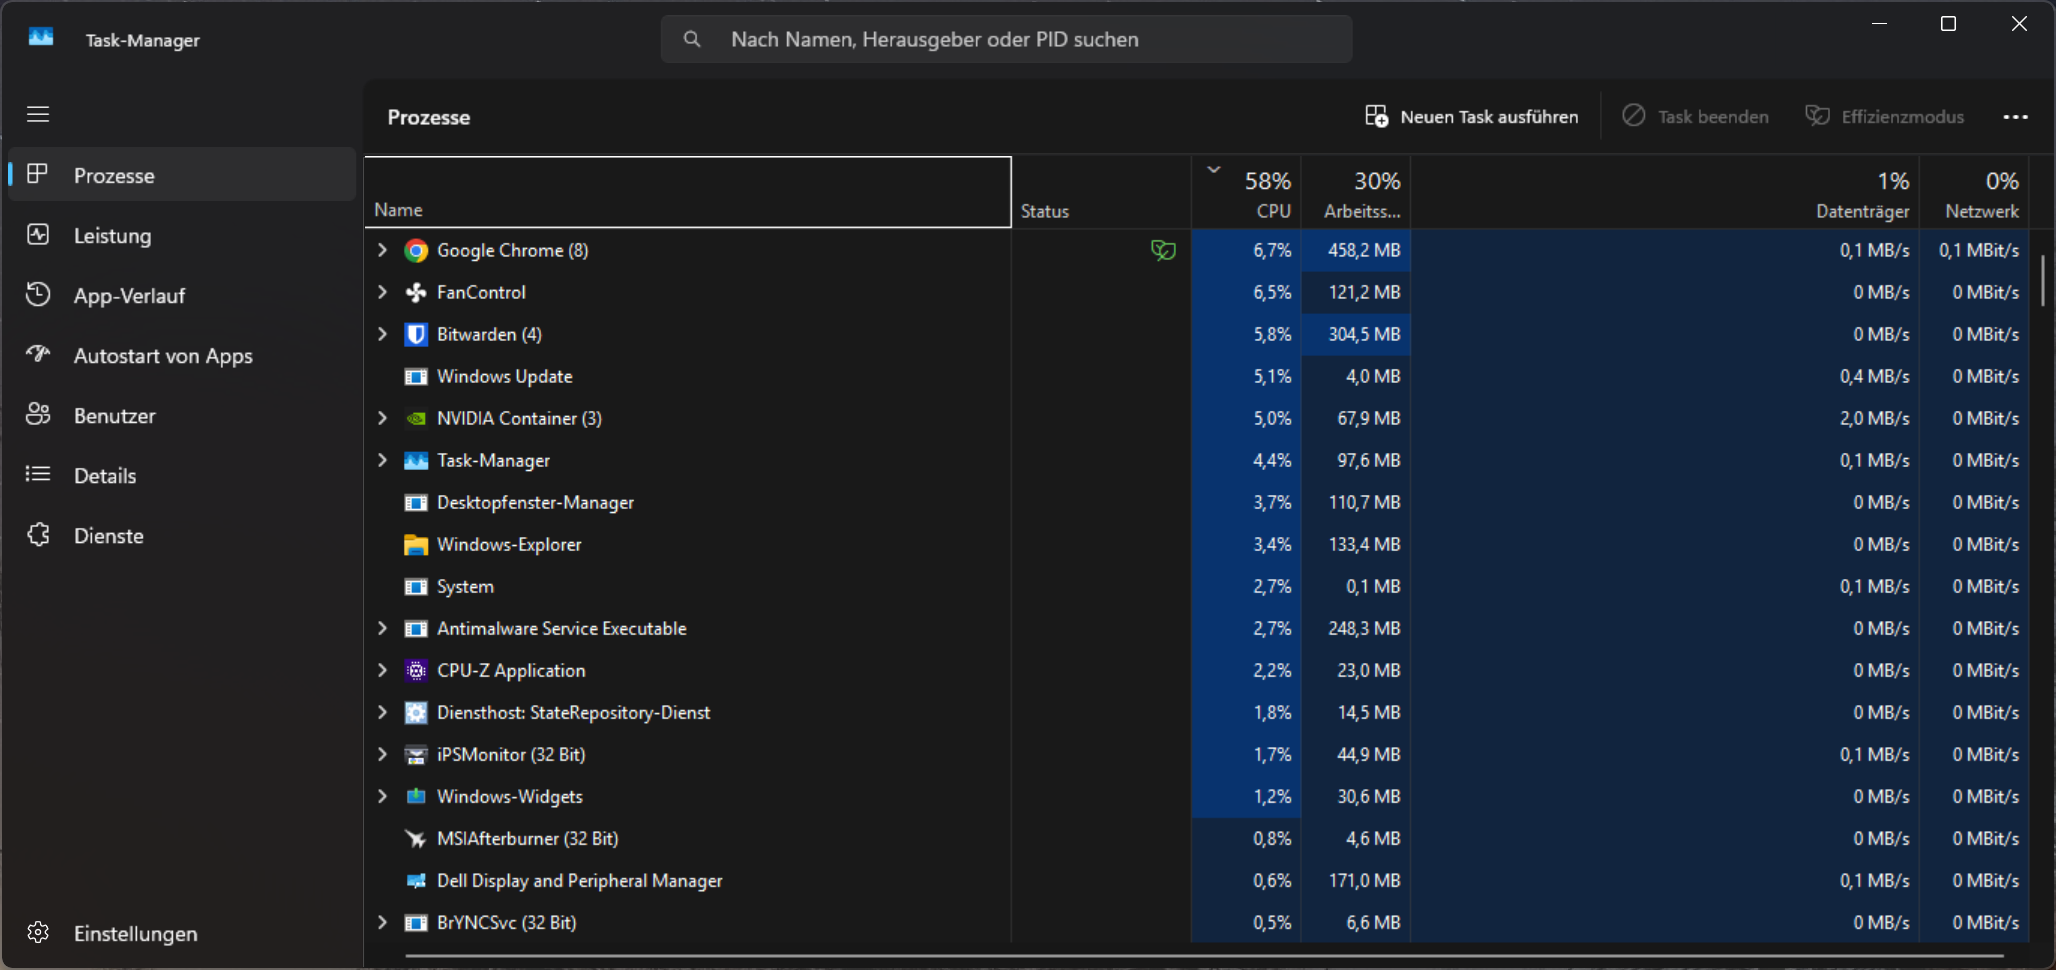The width and height of the screenshot is (2056, 970).
Task: Click the Task-Manager app icon in title bar
Action: 41,38
